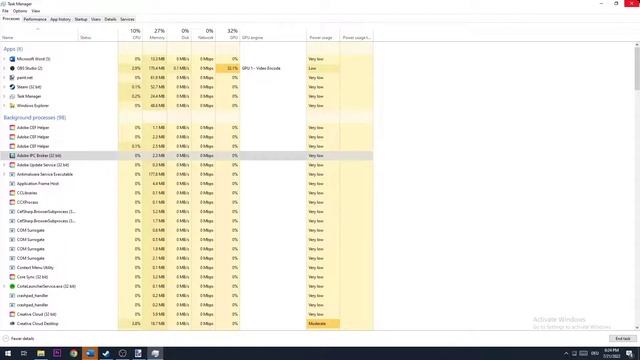Sort by the CPU column header
This screenshot has height=360, width=640.
131,34
